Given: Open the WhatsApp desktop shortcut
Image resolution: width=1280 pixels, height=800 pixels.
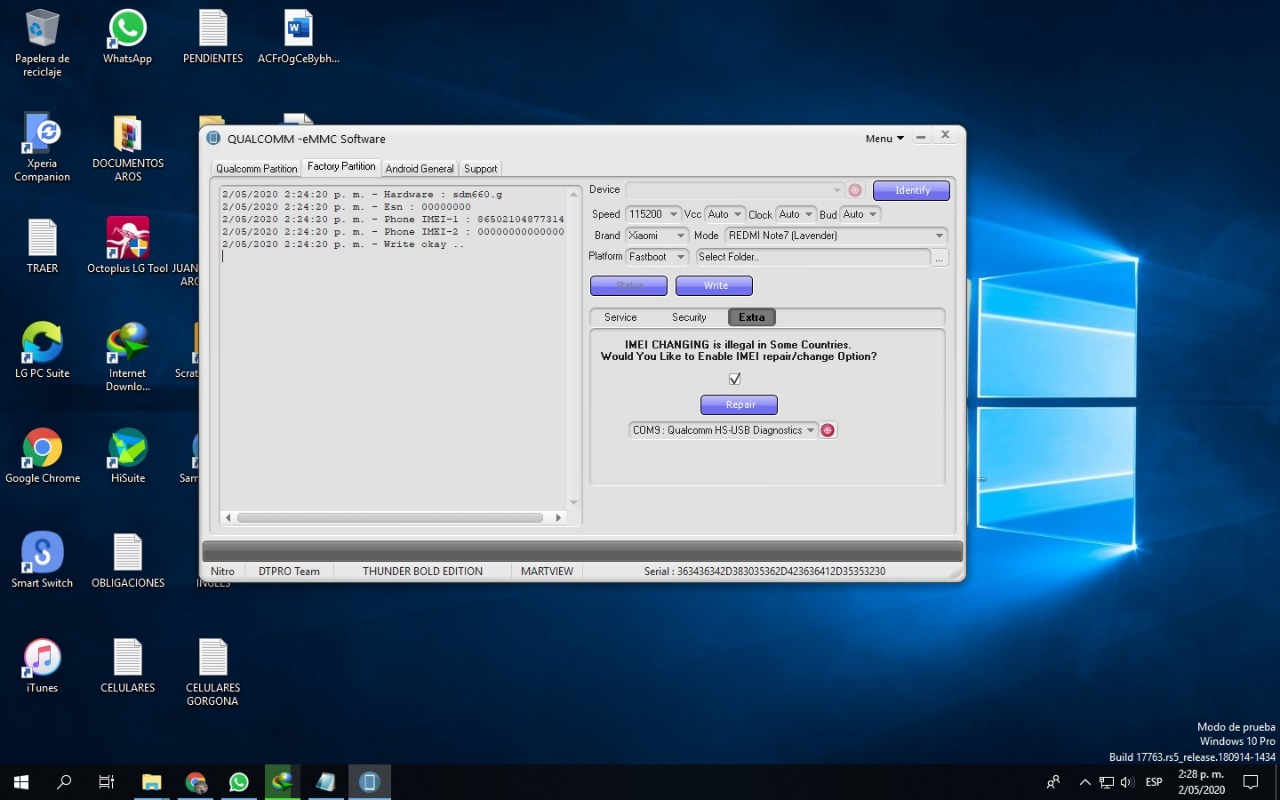Looking at the screenshot, I should tap(128, 37).
